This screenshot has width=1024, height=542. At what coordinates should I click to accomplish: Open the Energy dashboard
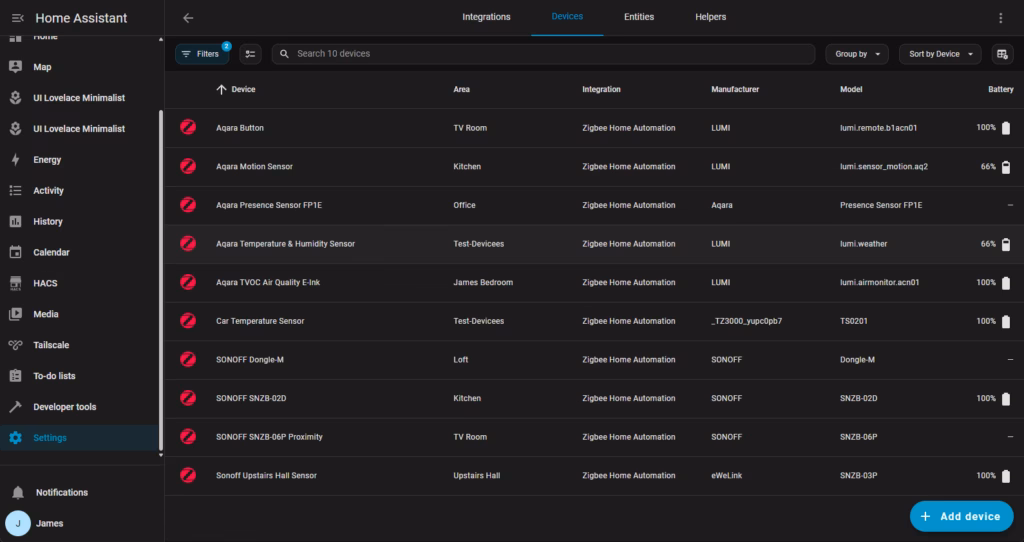pyautogui.click(x=47, y=160)
